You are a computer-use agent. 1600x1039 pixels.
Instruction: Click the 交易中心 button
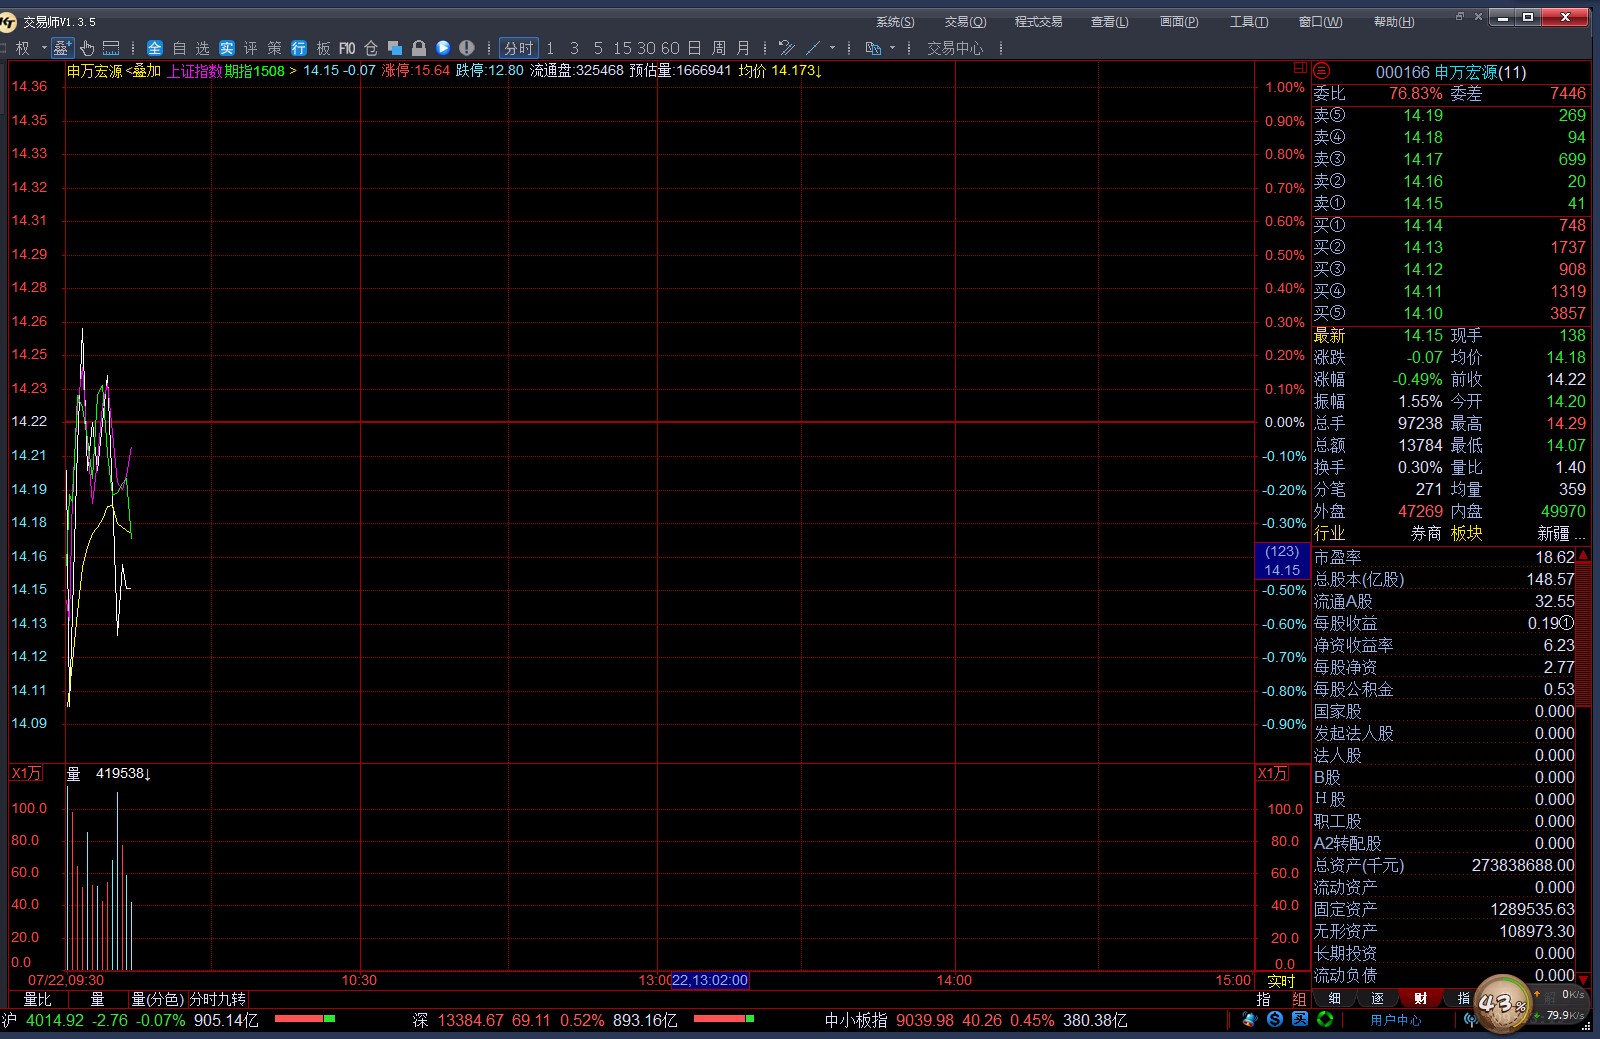[955, 48]
